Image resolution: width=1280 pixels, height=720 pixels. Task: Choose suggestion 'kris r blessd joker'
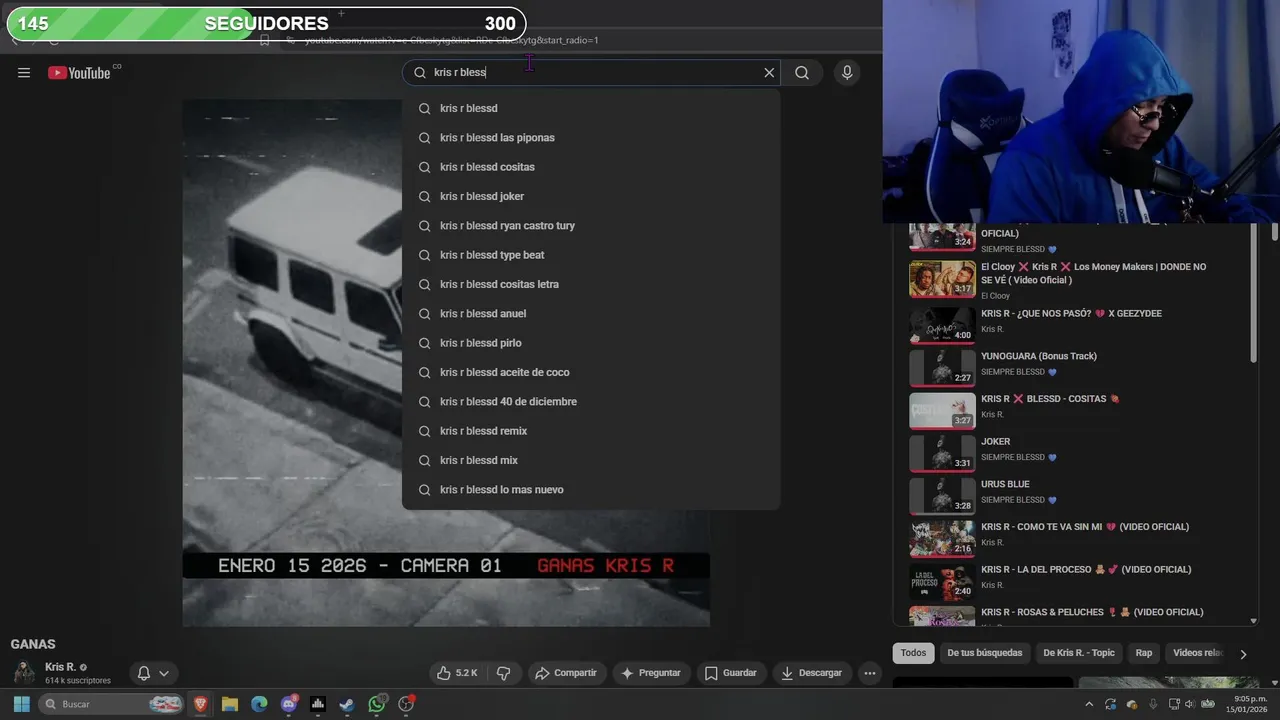[591, 196]
